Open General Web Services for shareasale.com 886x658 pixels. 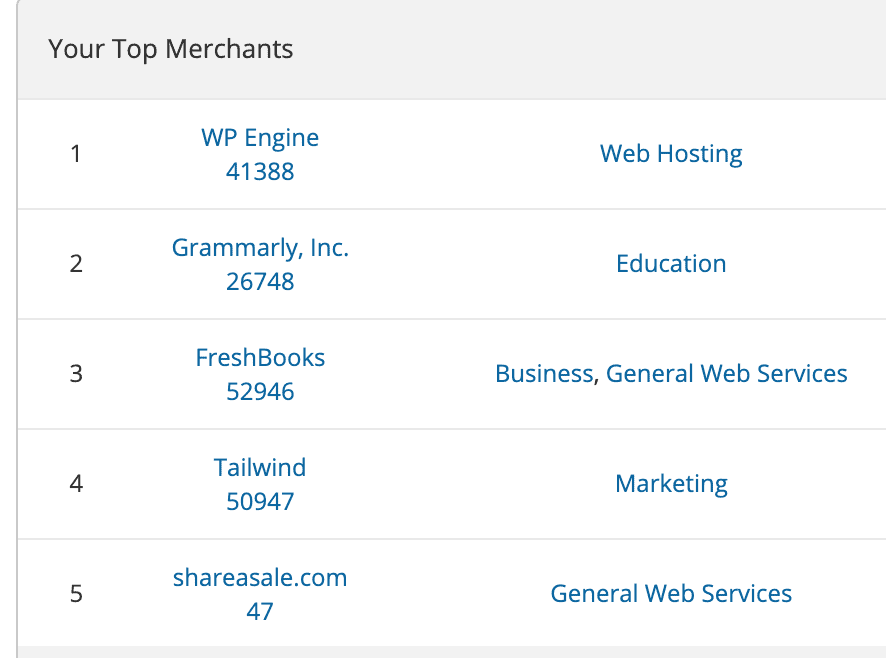671,593
